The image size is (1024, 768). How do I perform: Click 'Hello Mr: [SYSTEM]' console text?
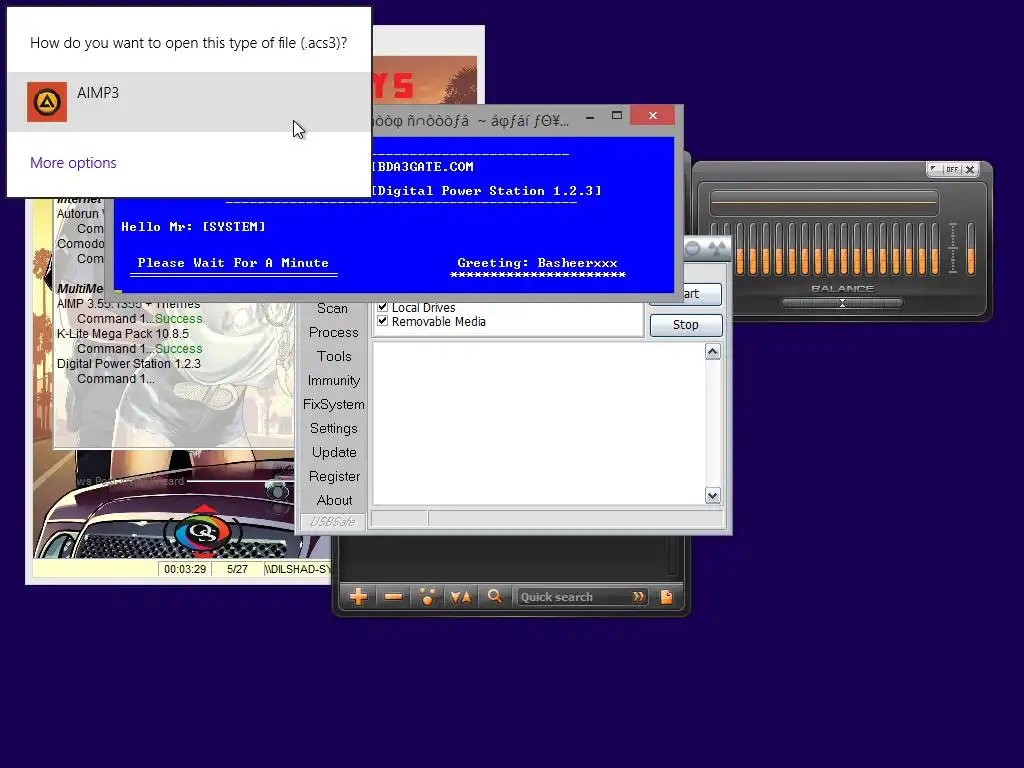coord(193,227)
